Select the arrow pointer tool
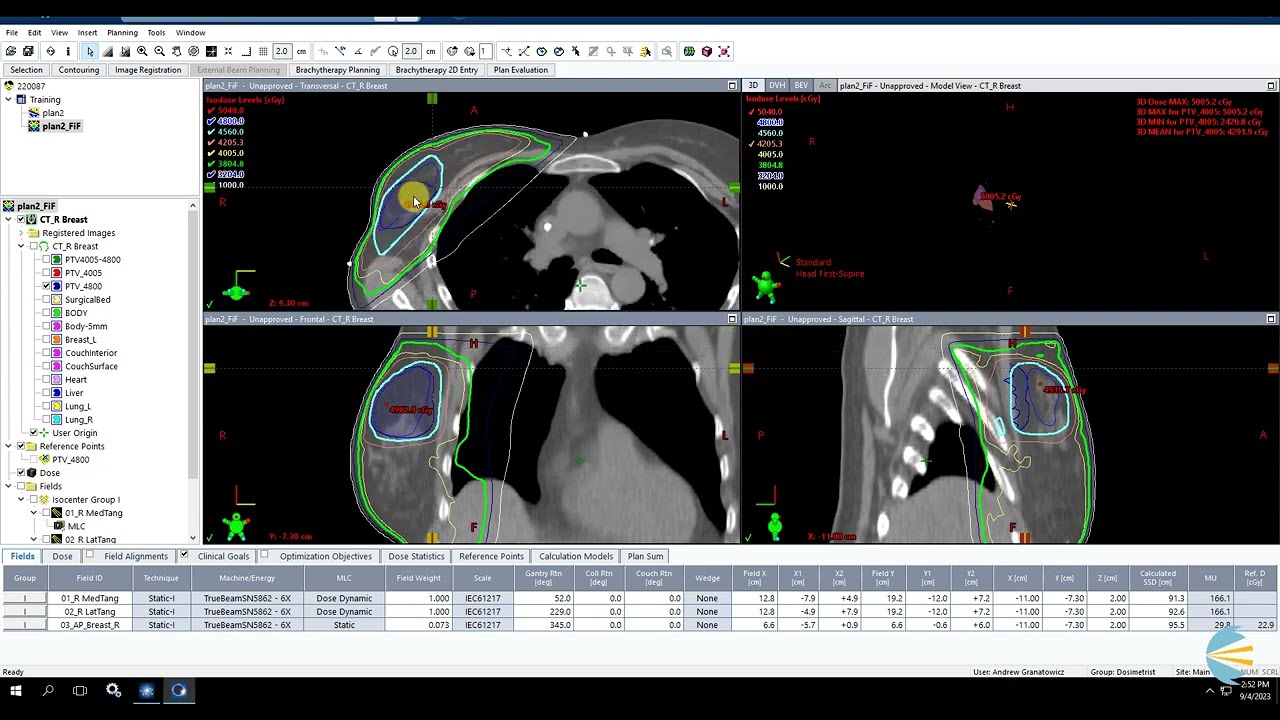Viewport: 1280px width, 720px height. (89, 51)
